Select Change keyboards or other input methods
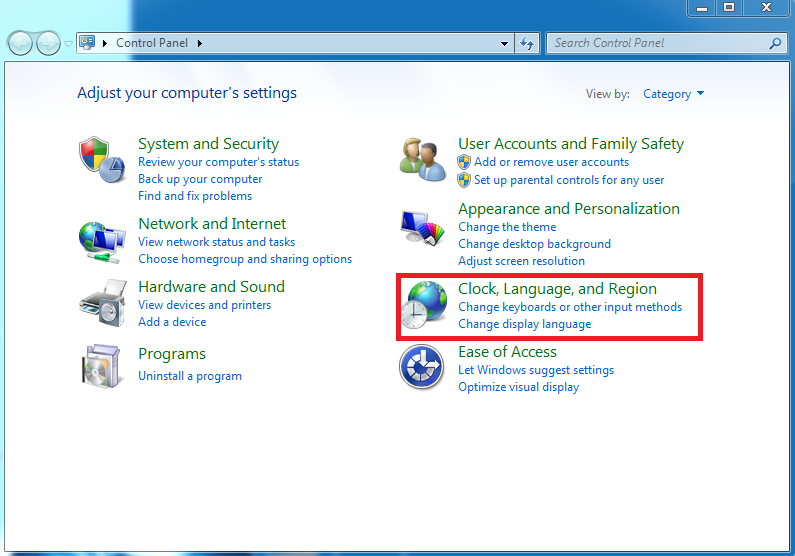The height and width of the screenshot is (556, 795). (570, 307)
